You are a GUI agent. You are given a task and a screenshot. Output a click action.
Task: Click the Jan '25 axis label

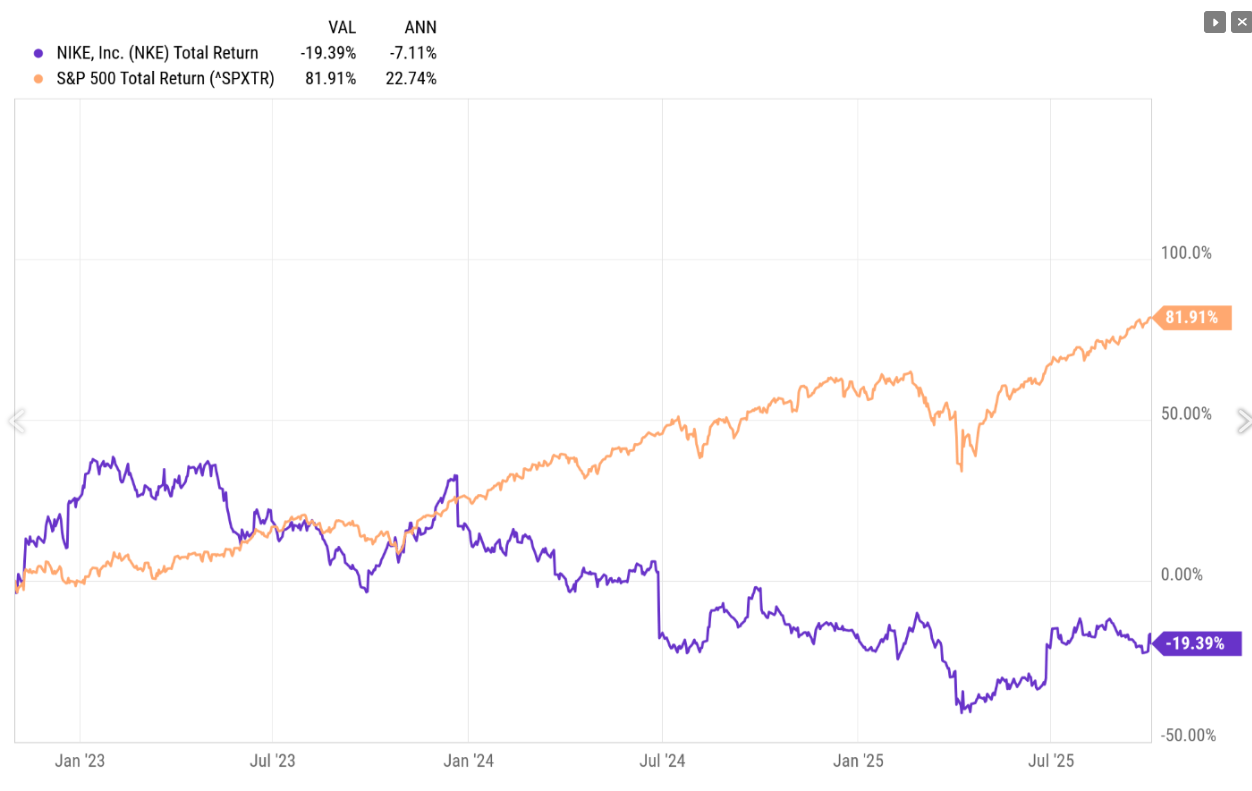(x=857, y=761)
